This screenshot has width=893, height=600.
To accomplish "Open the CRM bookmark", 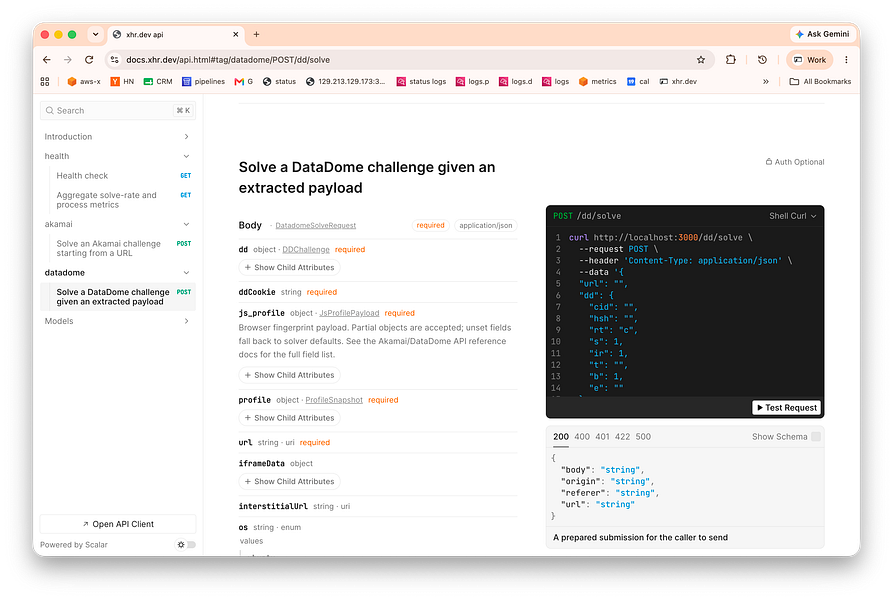I will (158, 81).
